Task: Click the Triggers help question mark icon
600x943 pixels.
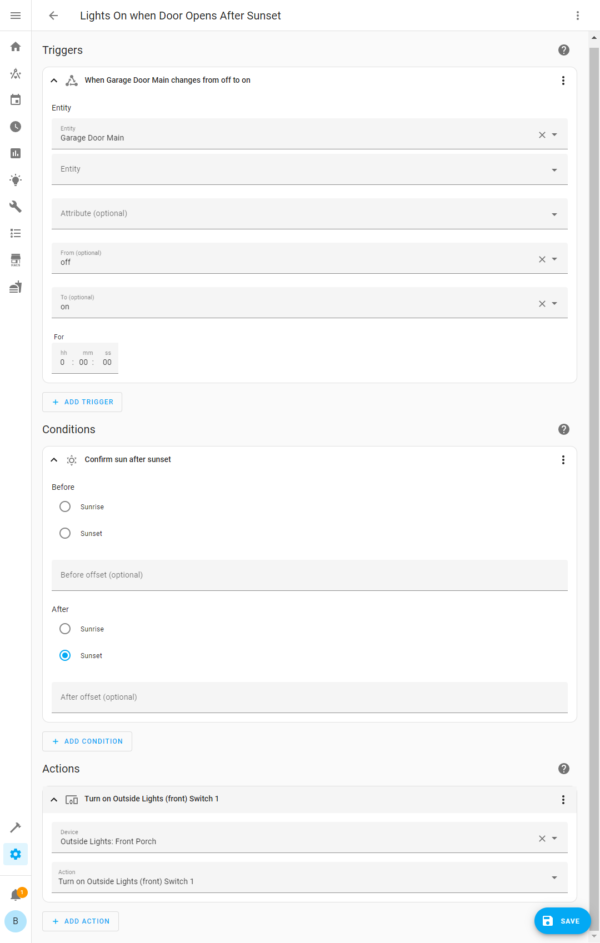Action: [x=563, y=49]
